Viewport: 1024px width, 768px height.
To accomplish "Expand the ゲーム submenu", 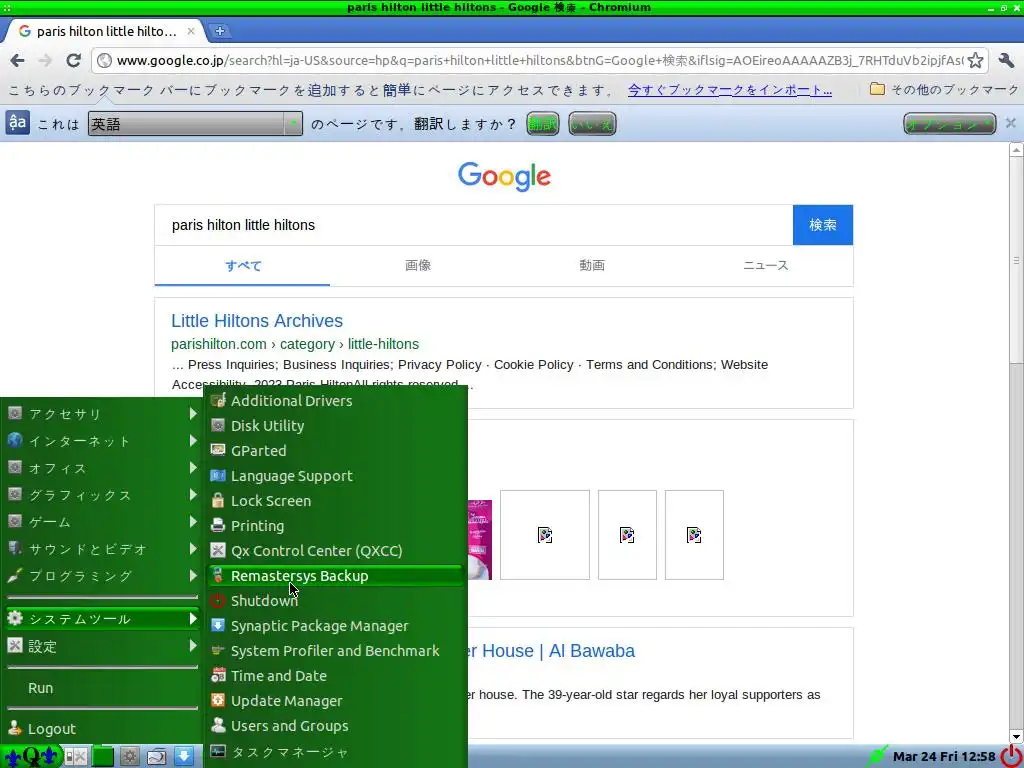I will (x=103, y=522).
